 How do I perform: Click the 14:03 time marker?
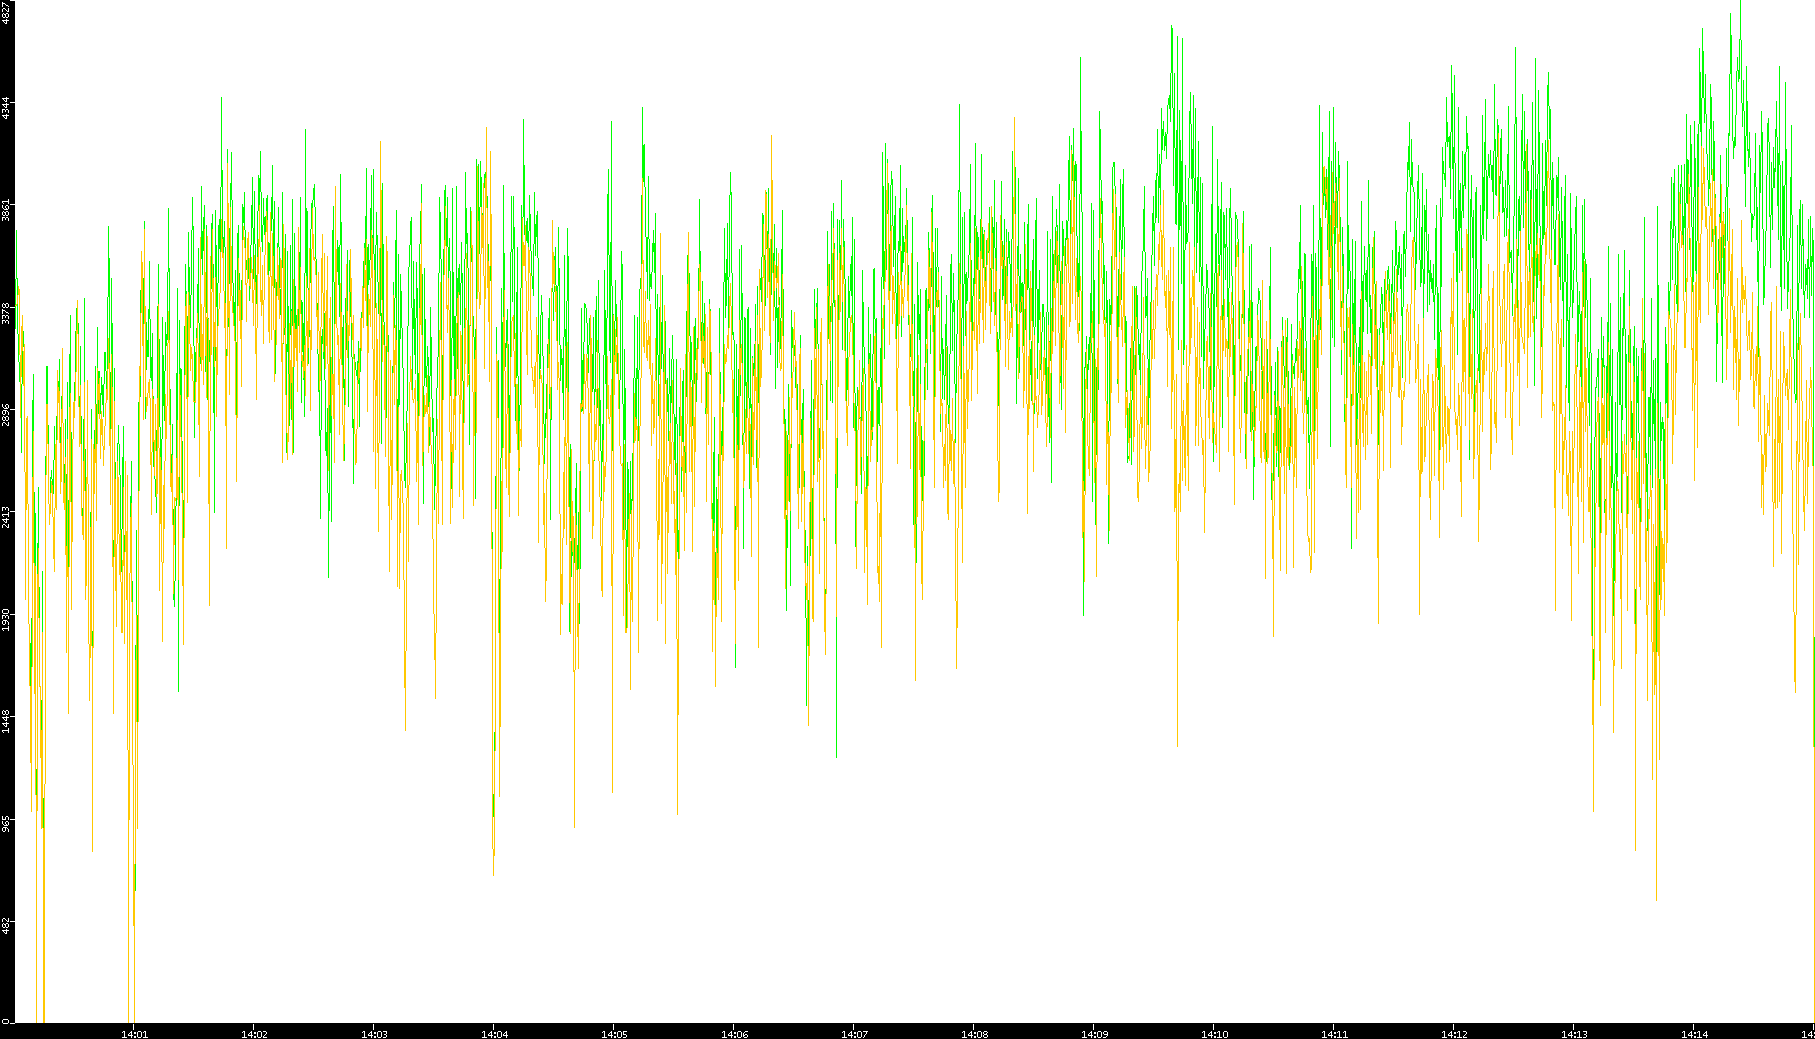pyautogui.click(x=374, y=1033)
